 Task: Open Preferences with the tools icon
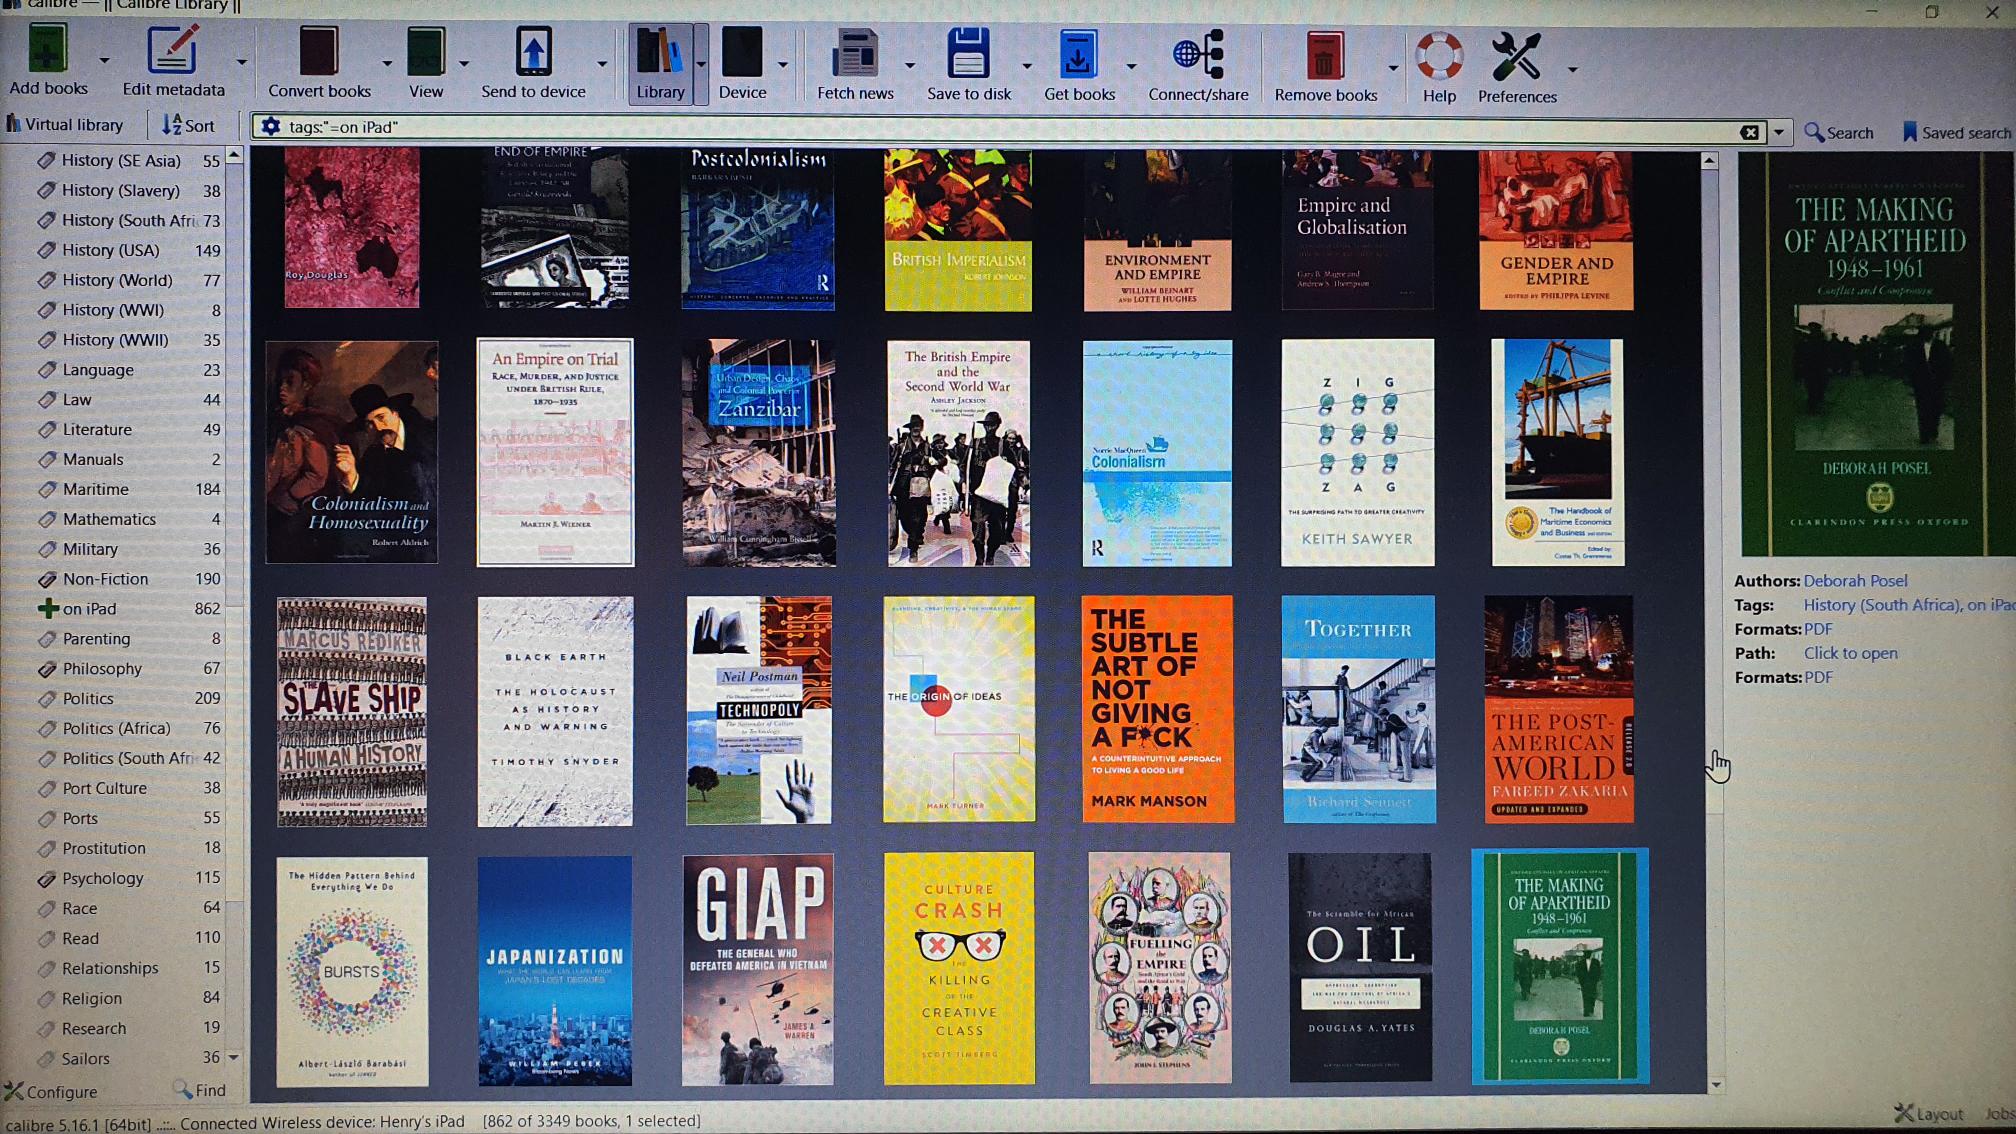pos(1516,58)
